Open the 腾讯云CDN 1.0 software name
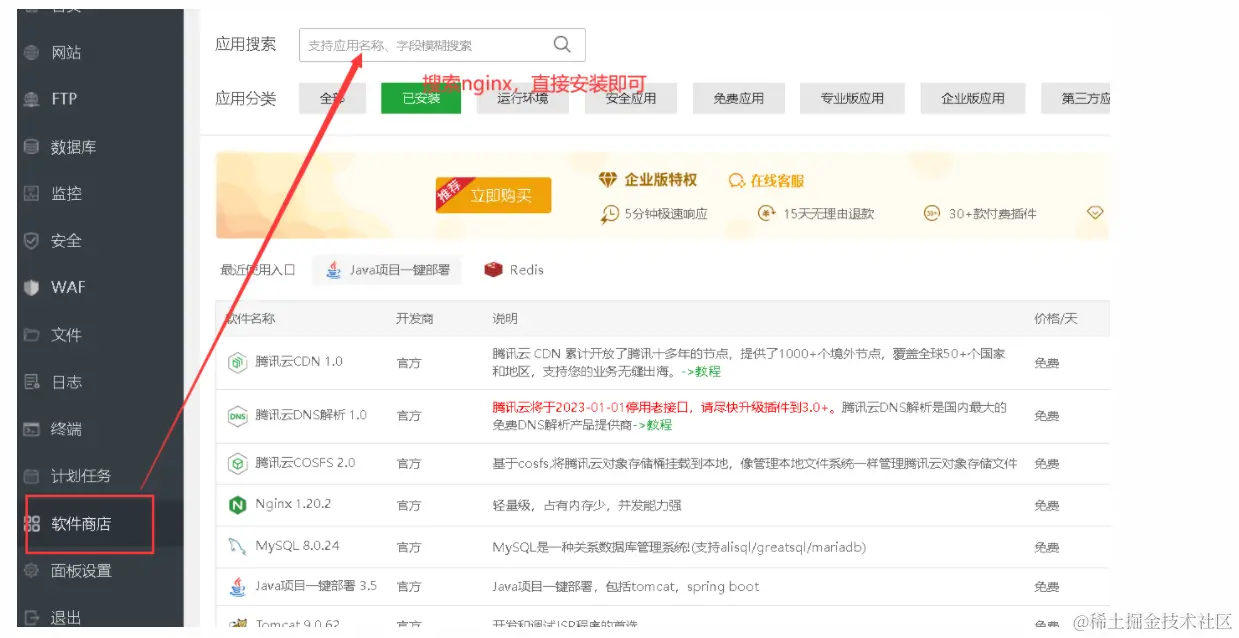1239x638 pixels. pyautogui.click(x=299, y=361)
